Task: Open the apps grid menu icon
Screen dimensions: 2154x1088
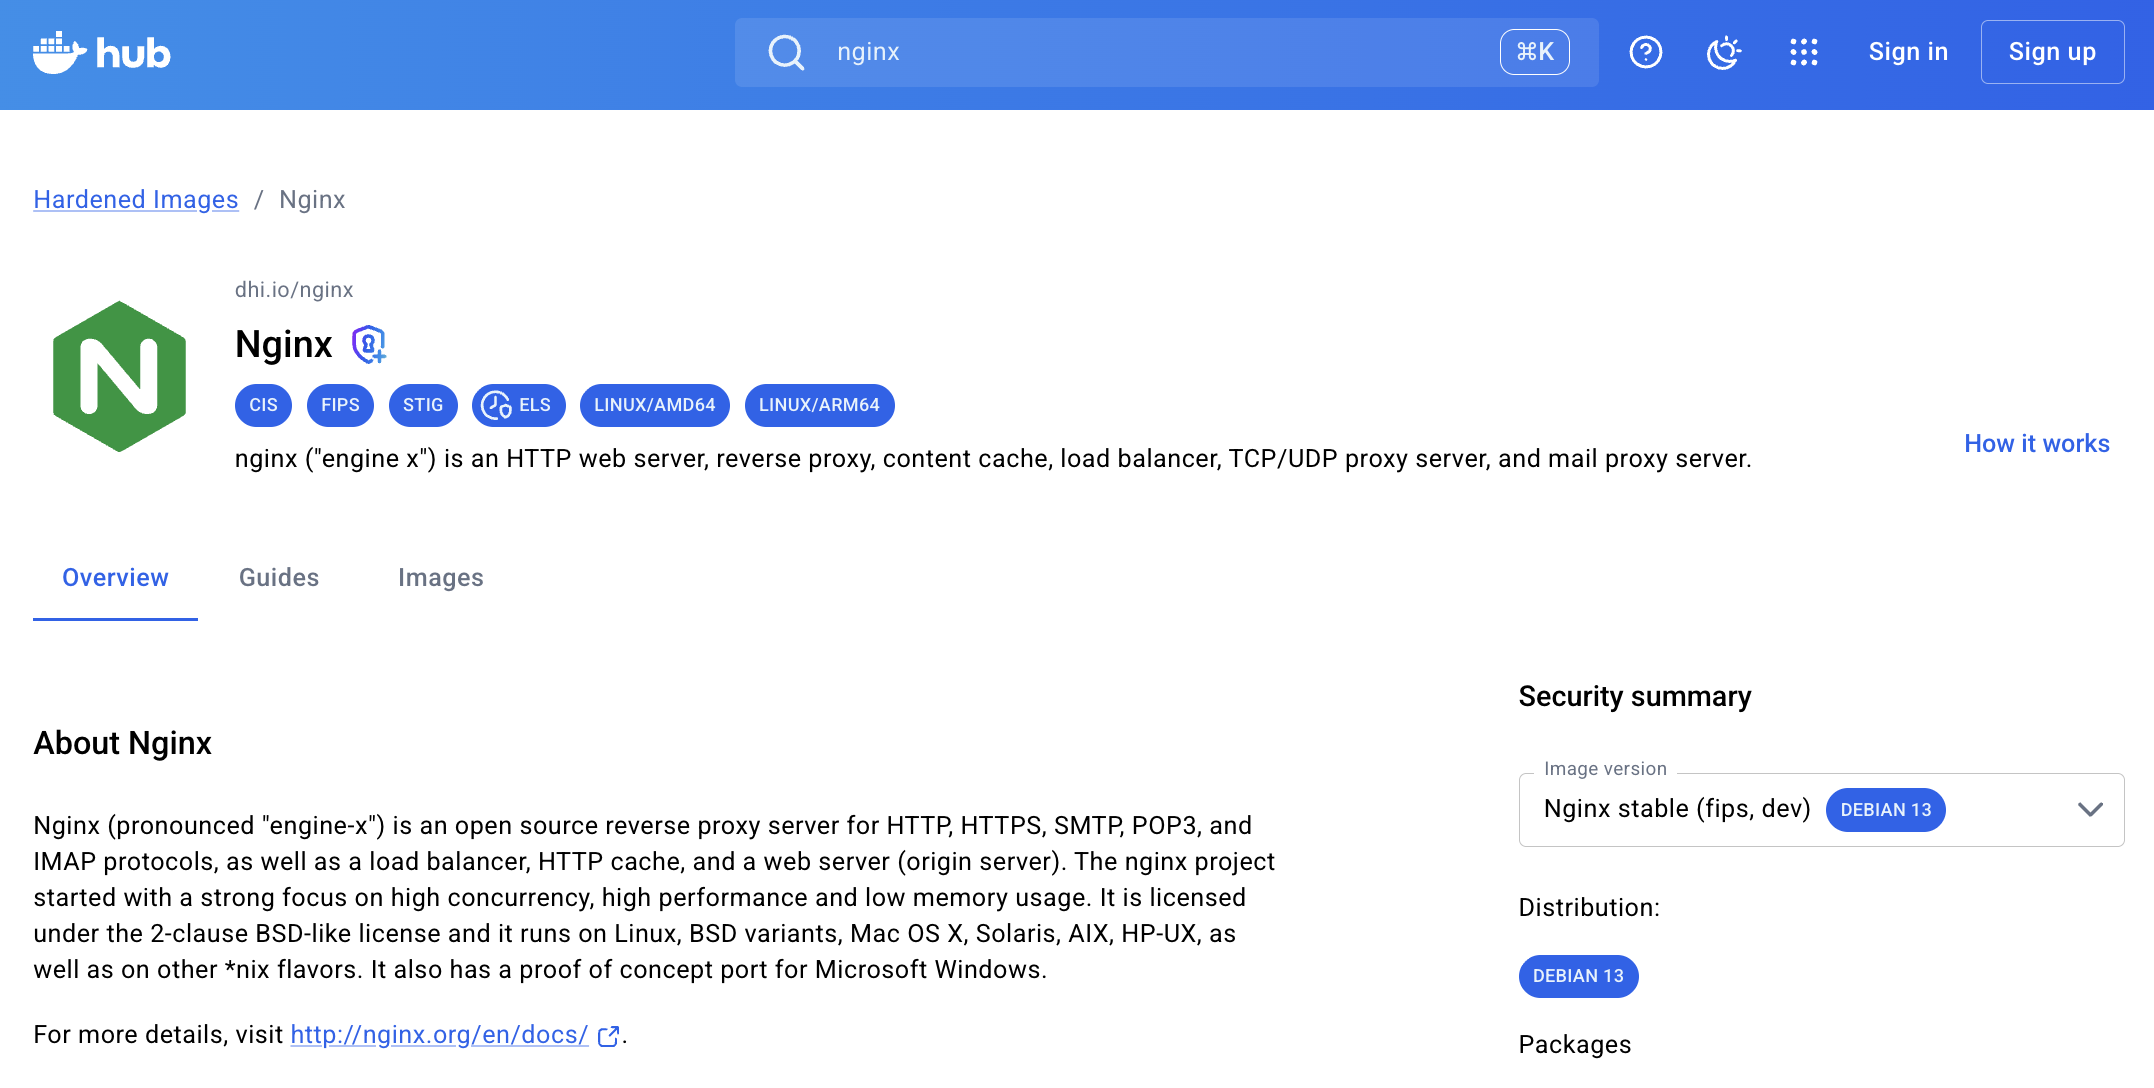Action: click(1803, 52)
